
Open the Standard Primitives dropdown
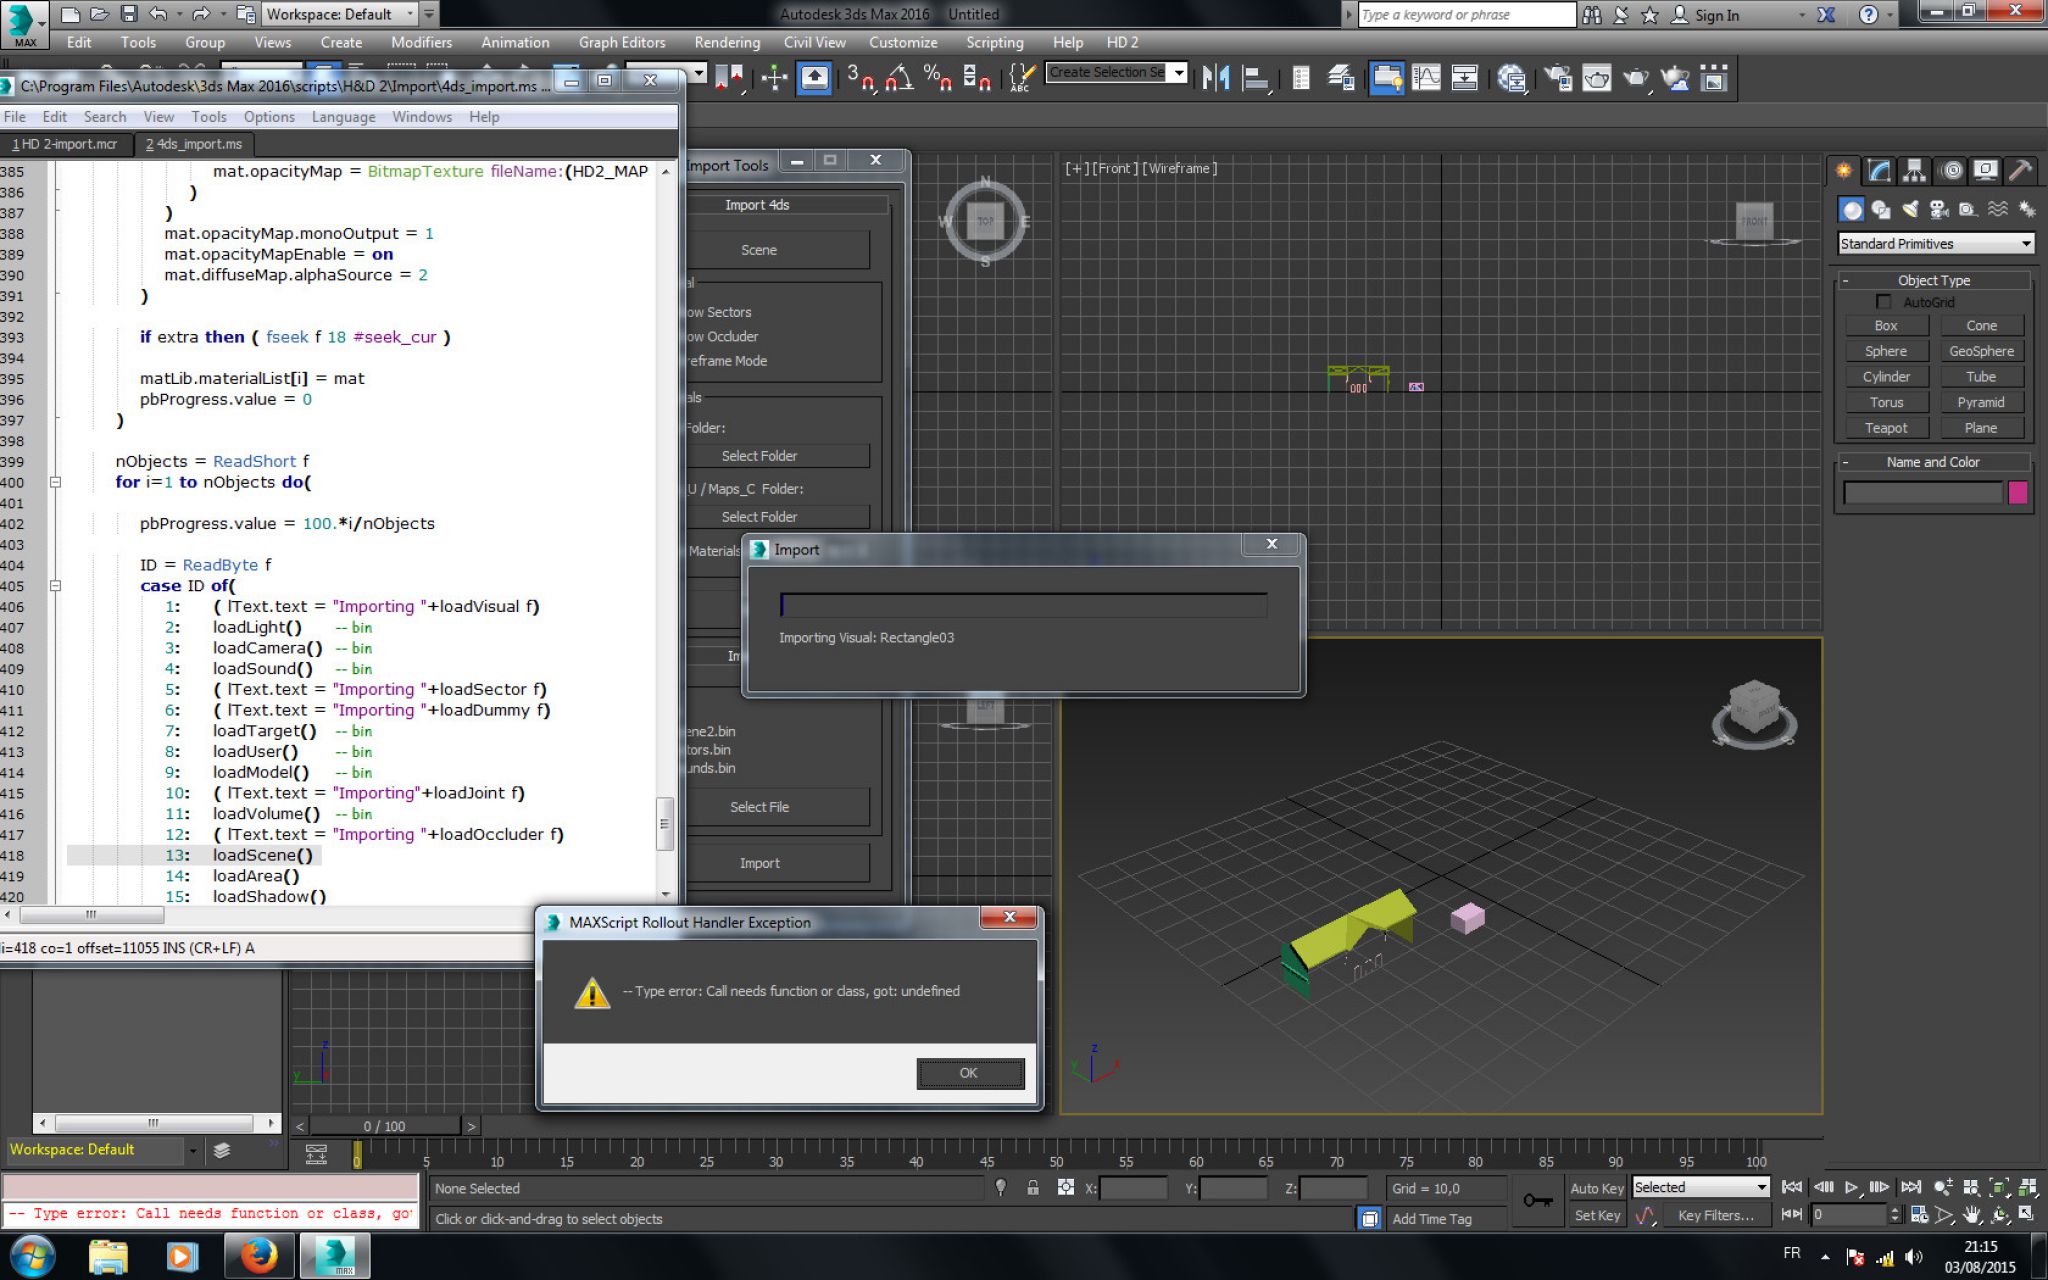pyautogui.click(x=1935, y=244)
